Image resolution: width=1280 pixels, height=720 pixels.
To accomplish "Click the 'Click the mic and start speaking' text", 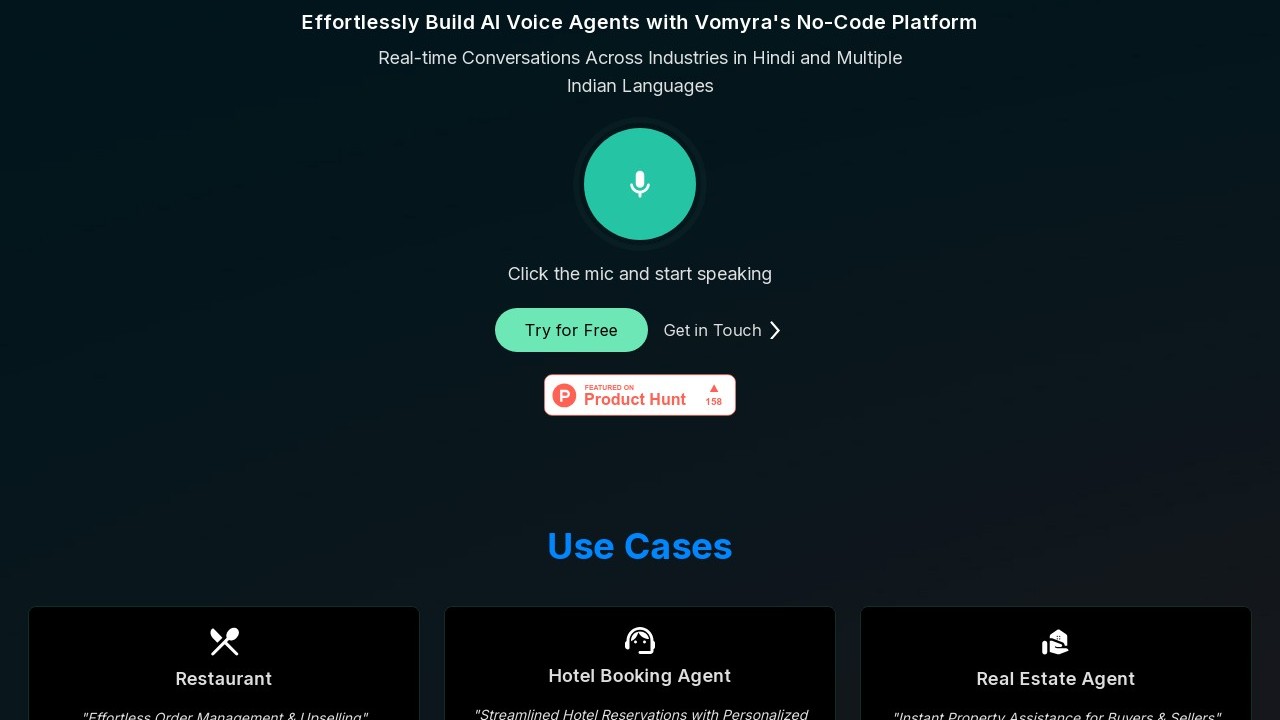I will pos(640,274).
